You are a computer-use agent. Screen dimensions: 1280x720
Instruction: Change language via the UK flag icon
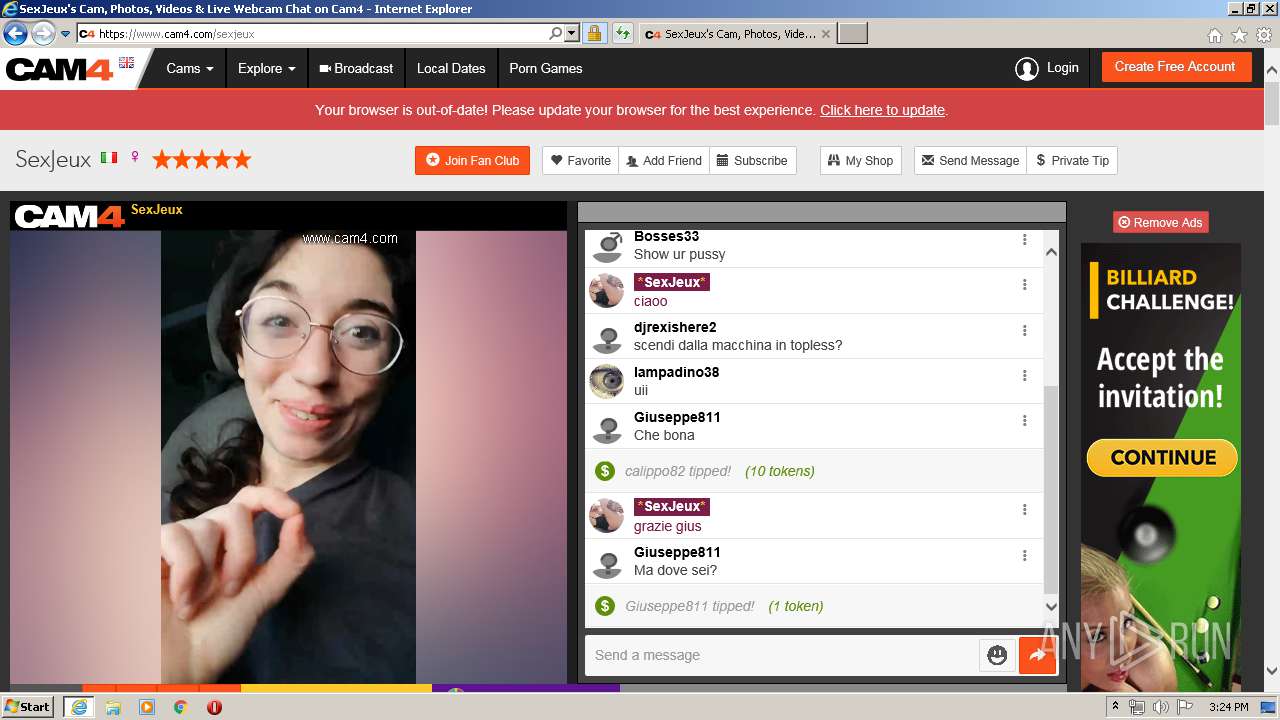click(x=126, y=63)
